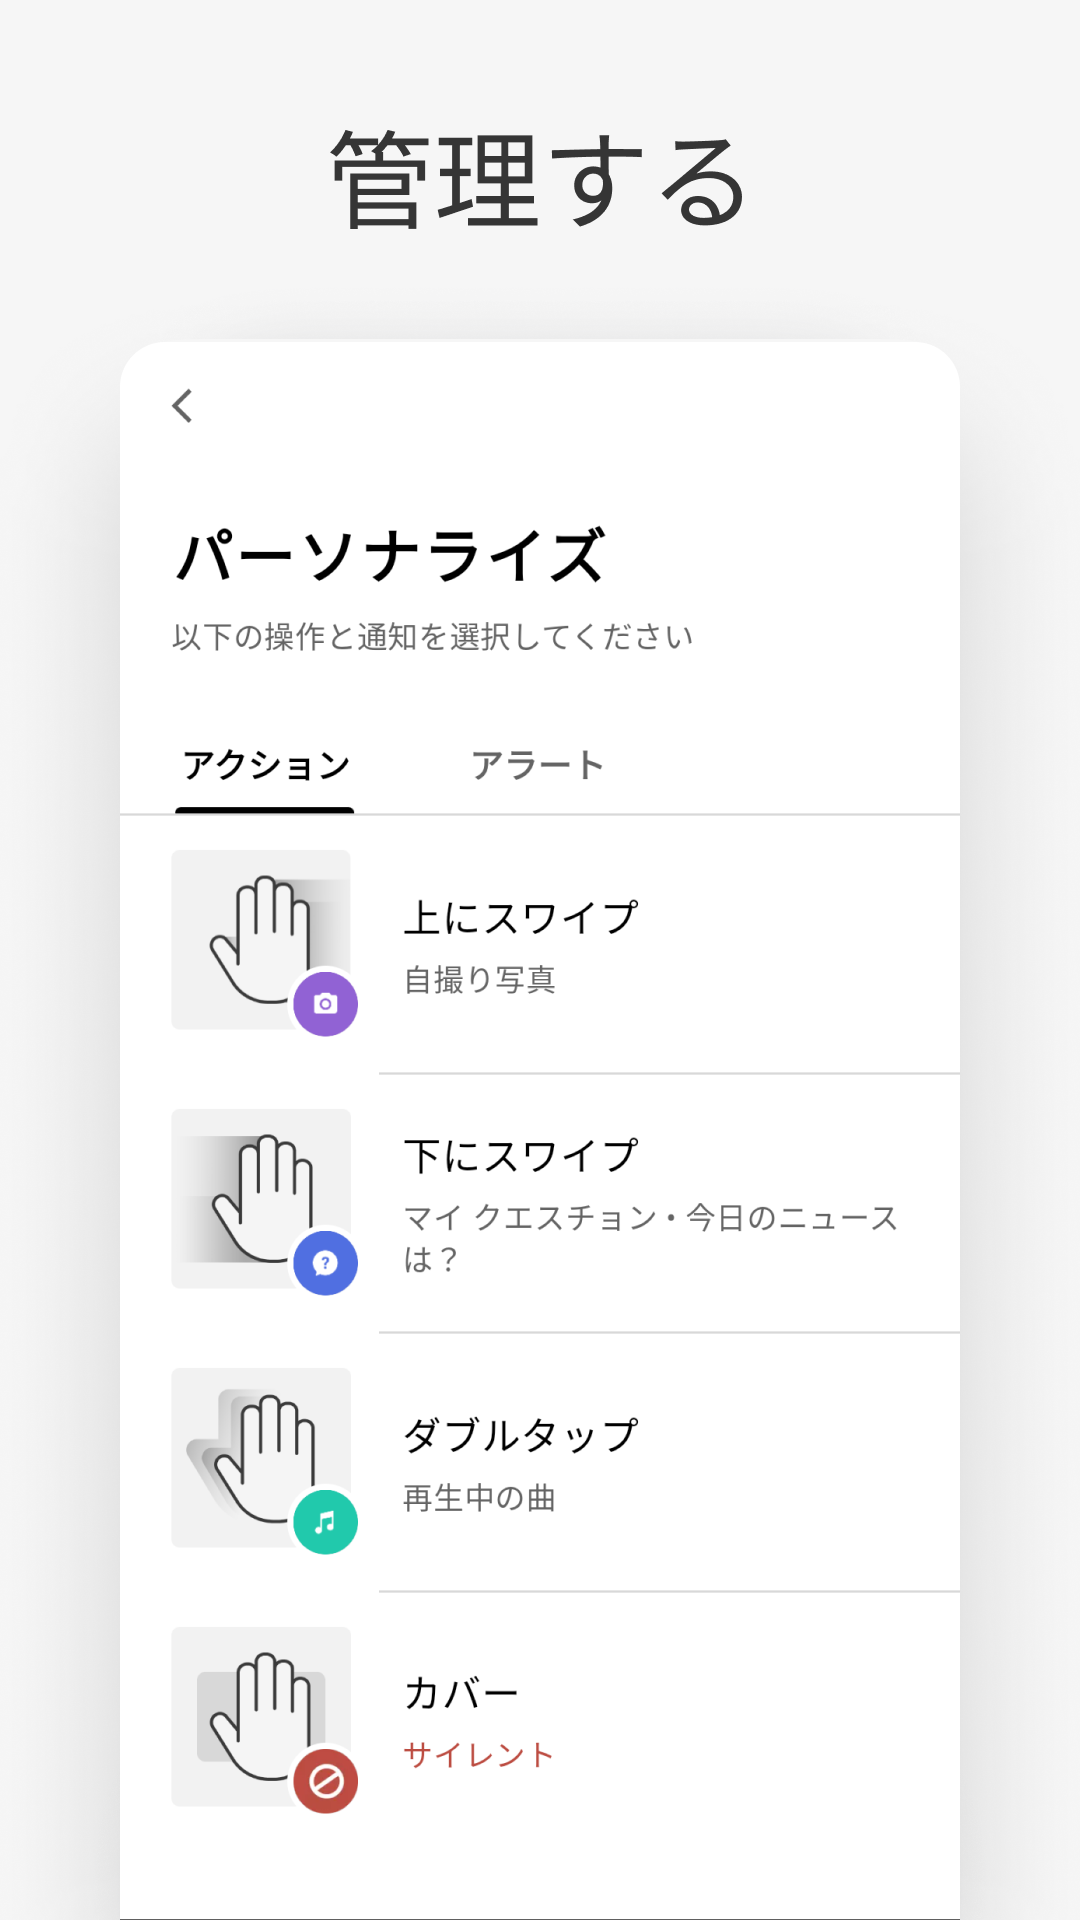Image resolution: width=1080 pixels, height=1920 pixels.
Task: Open the ダブルタップ action setting
Action: [540, 1463]
